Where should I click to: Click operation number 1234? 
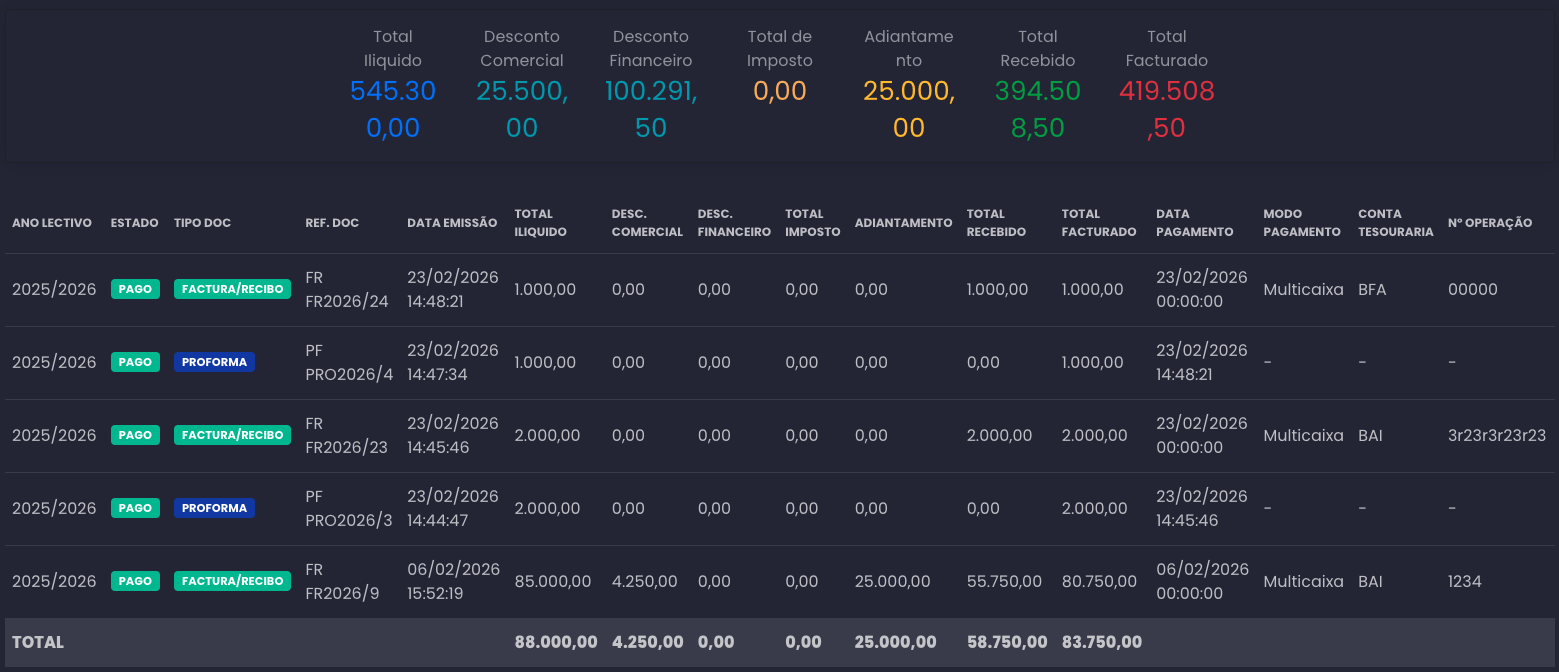(x=1465, y=582)
